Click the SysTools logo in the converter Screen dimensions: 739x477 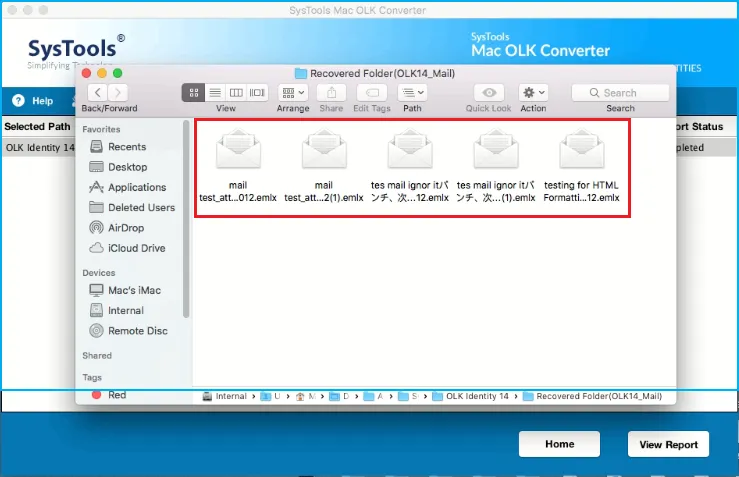click(76, 51)
